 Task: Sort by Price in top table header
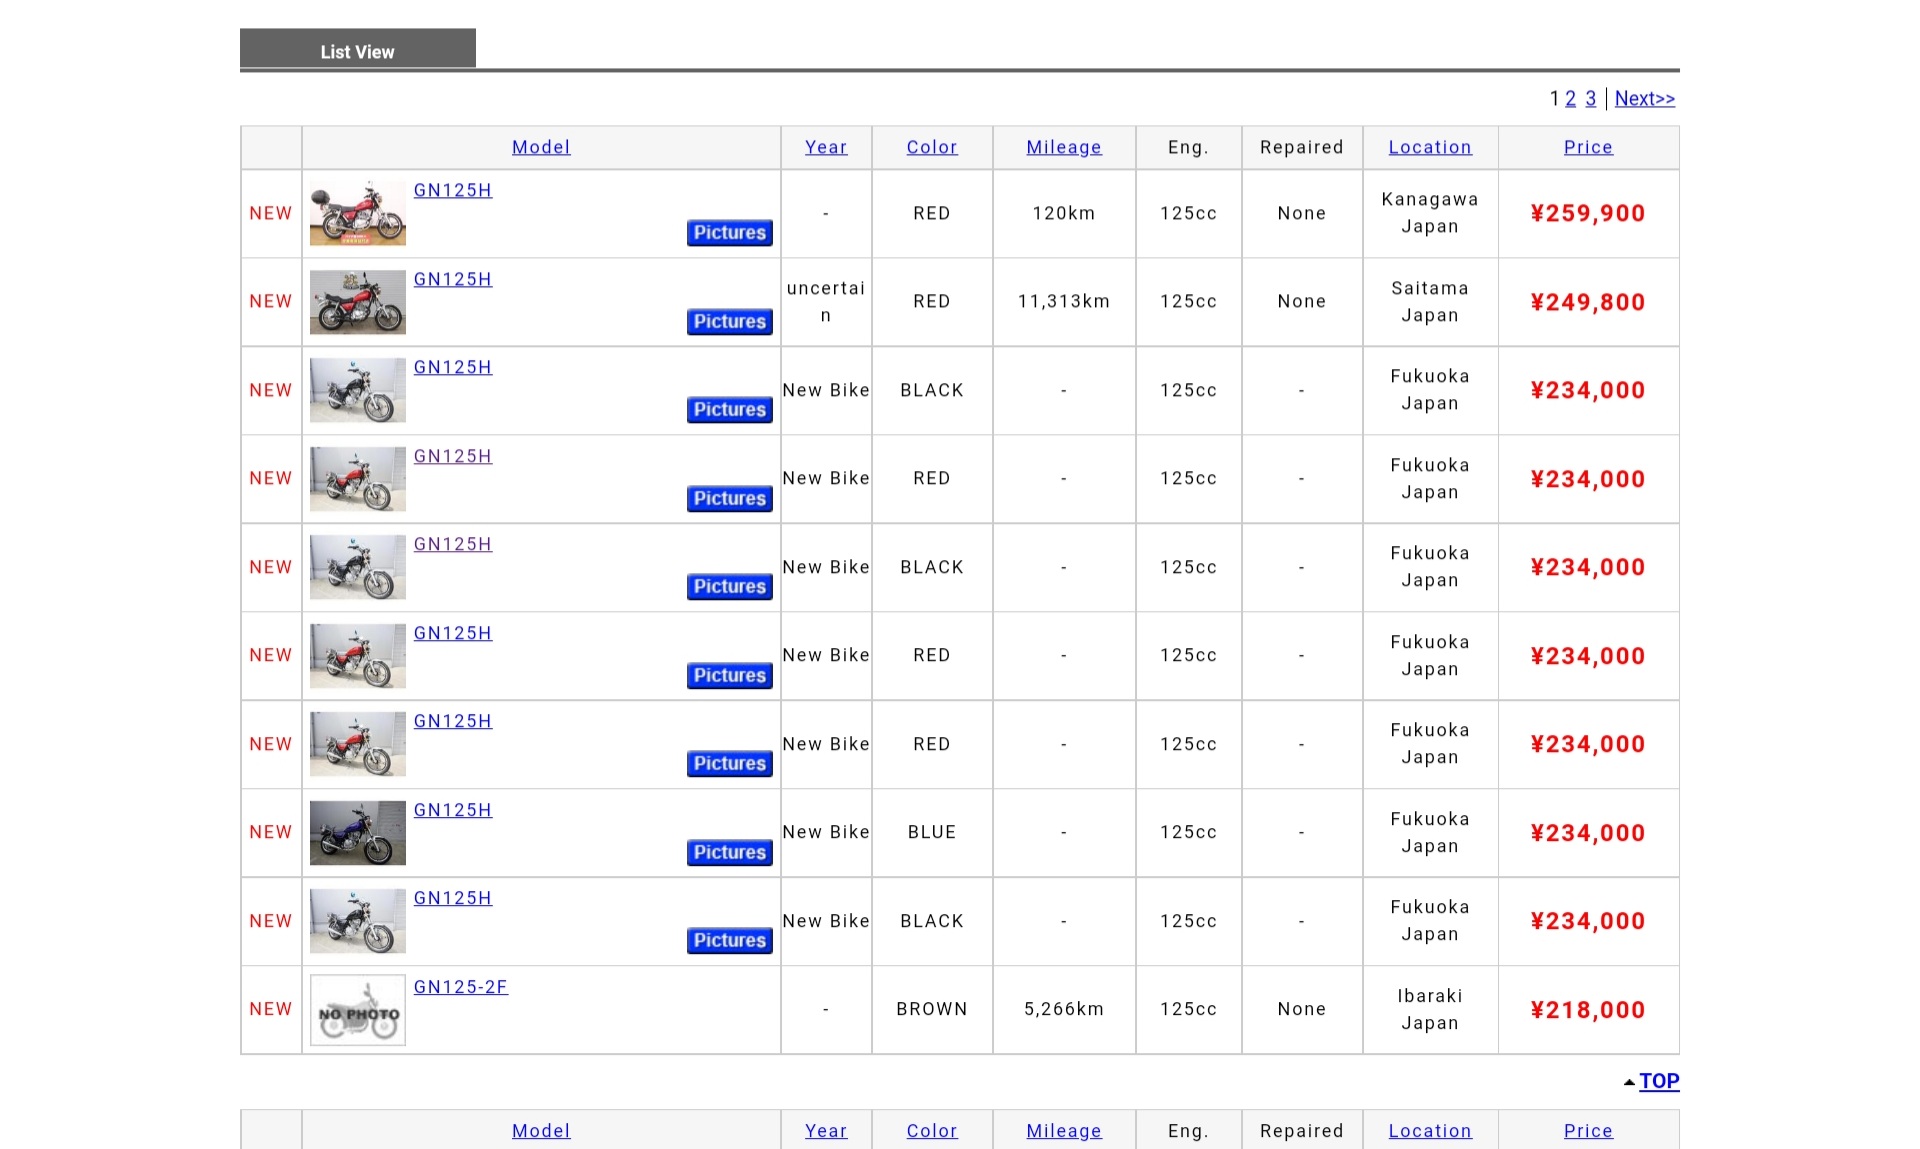point(1588,147)
